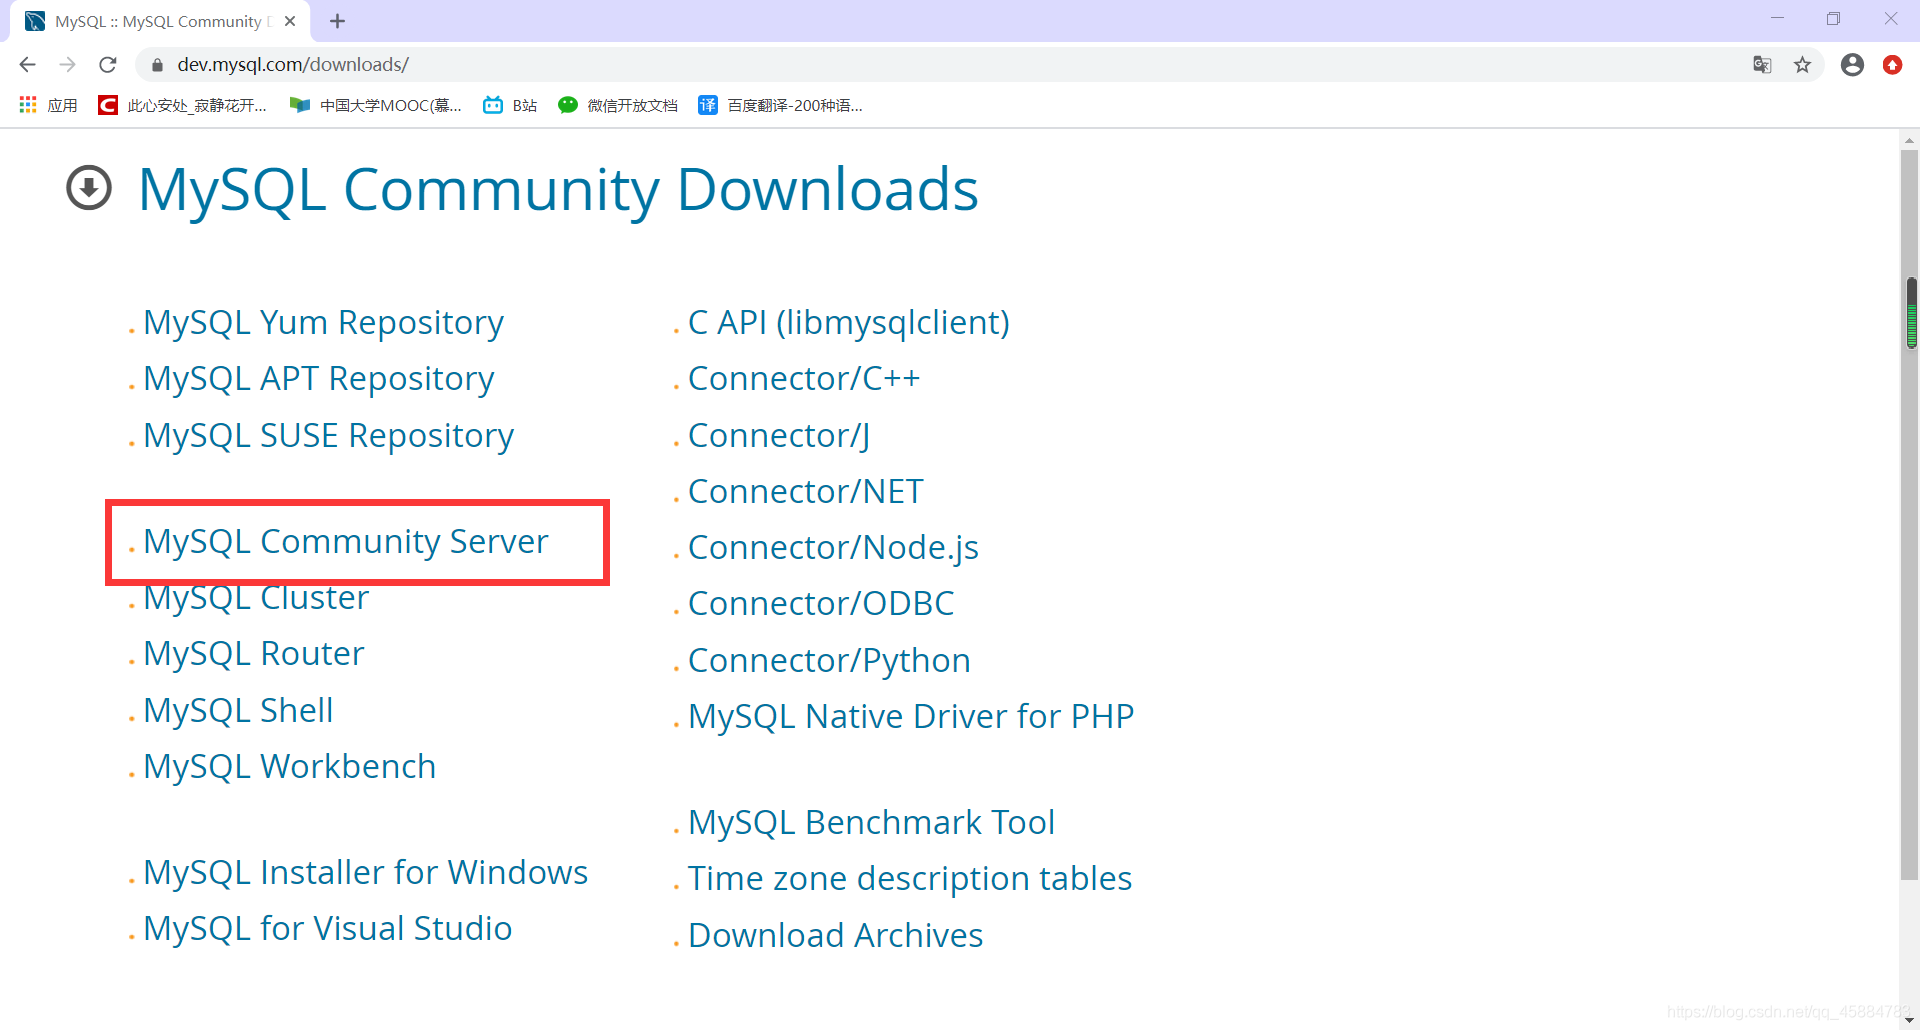Image resolution: width=1920 pixels, height=1030 pixels.
Task: Click the browser forward arrow
Action: click(67, 65)
